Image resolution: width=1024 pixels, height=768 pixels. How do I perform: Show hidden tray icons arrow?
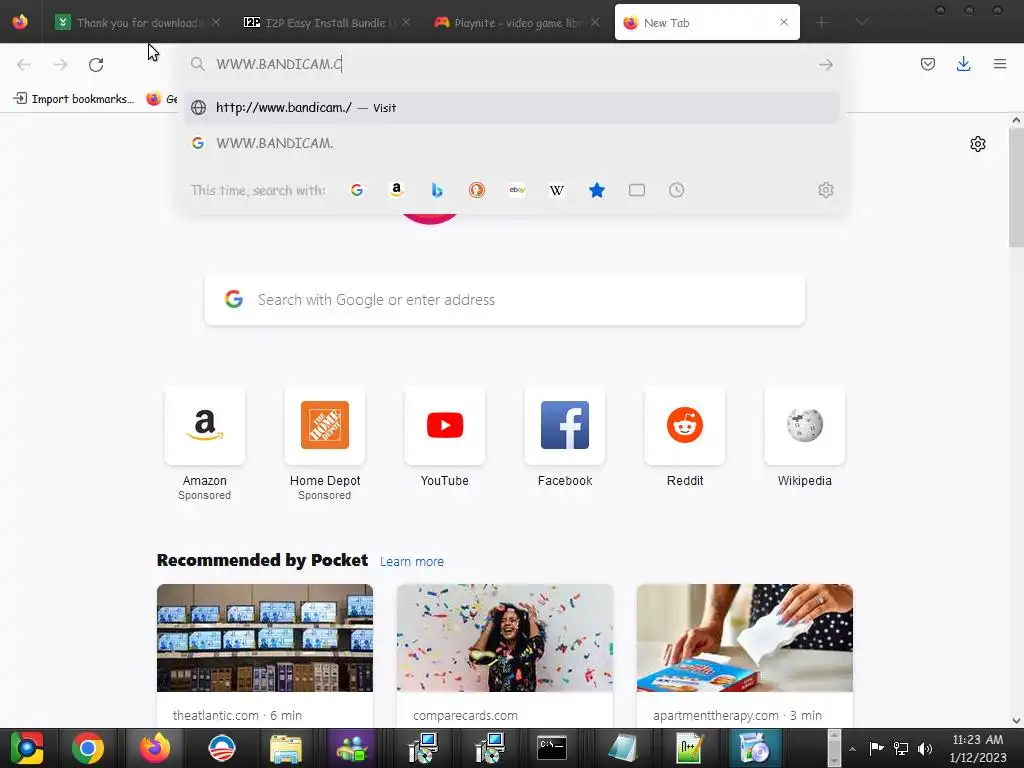pyautogui.click(x=852, y=748)
